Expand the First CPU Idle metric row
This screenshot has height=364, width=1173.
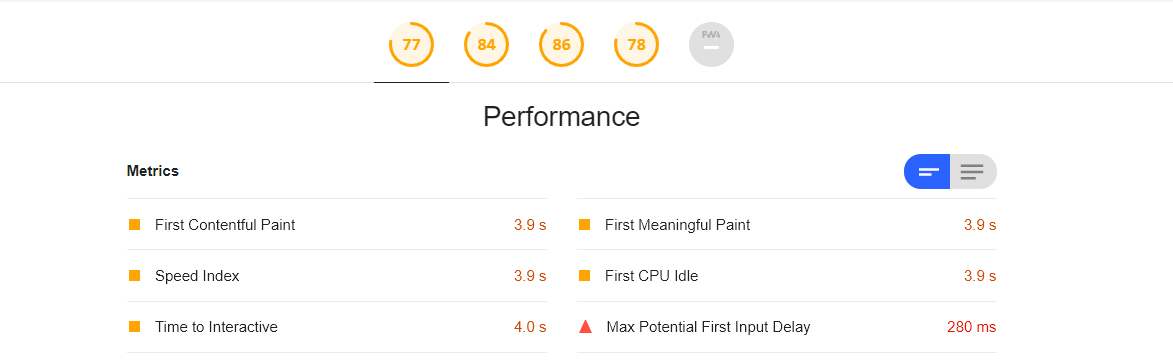(787, 276)
